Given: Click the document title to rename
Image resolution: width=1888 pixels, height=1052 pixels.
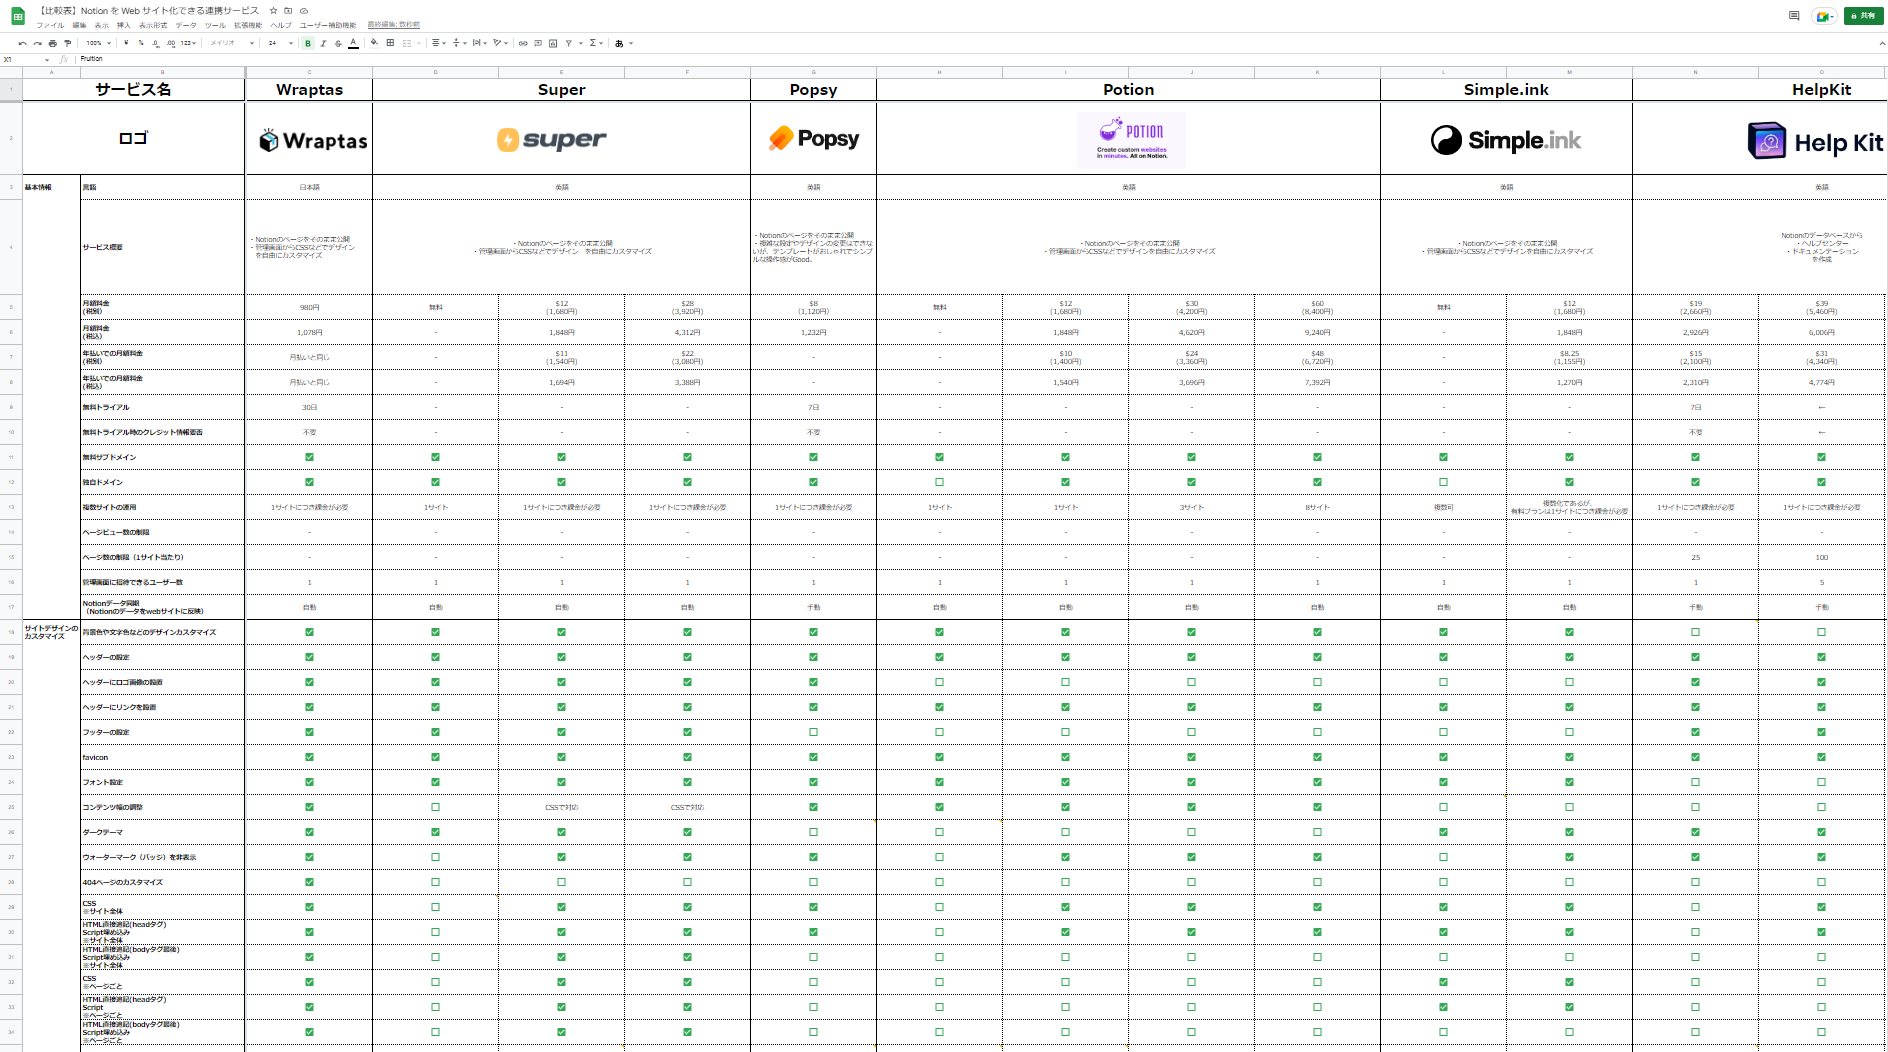Looking at the screenshot, I should pyautogui.click(x=148, y=11).
